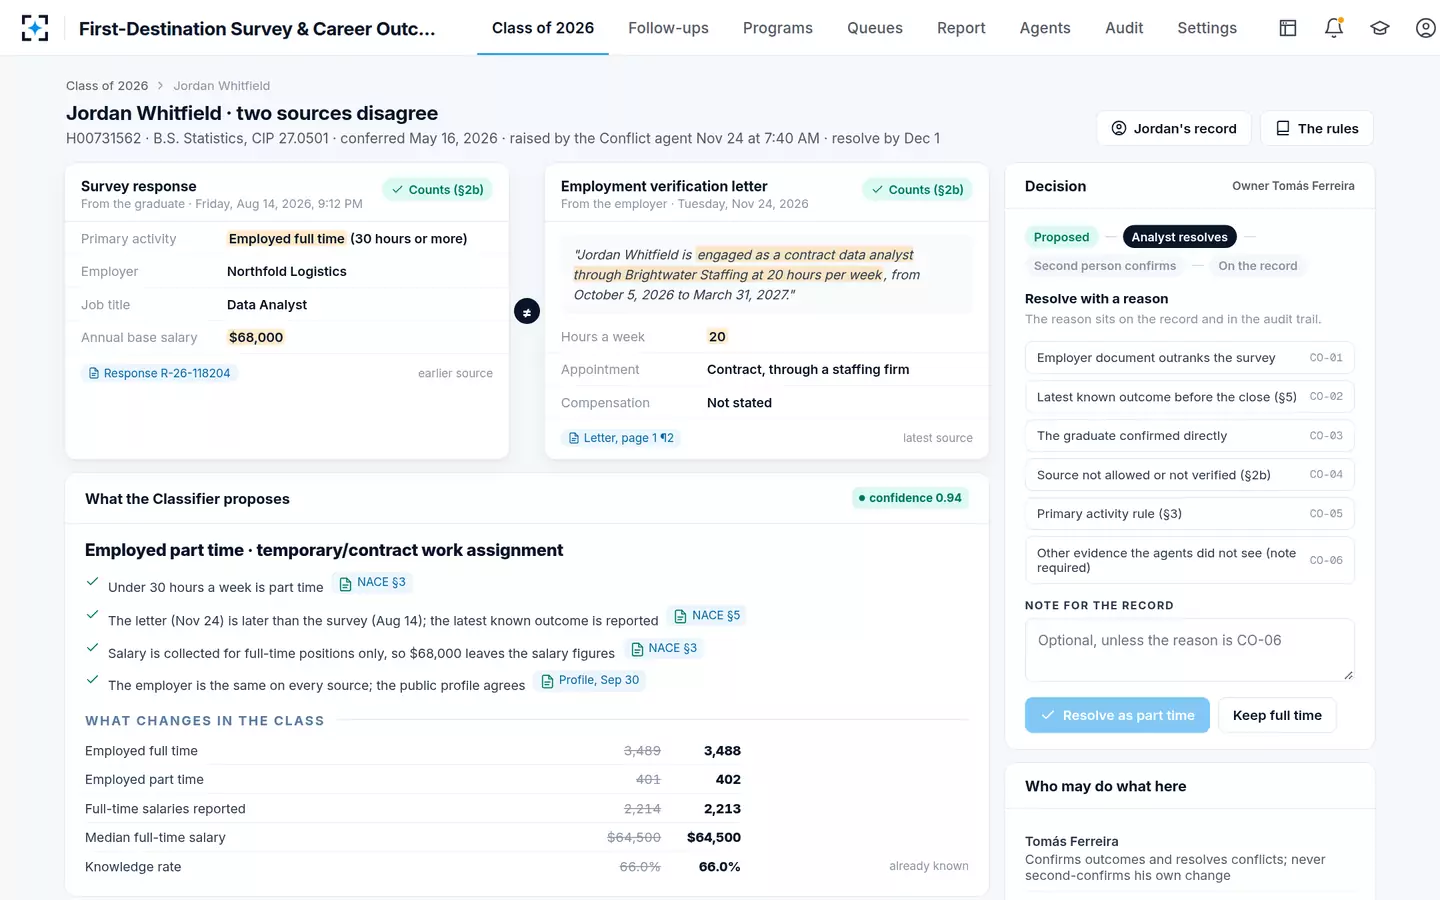
Task: Click Keep full time
Action: 1277,715
